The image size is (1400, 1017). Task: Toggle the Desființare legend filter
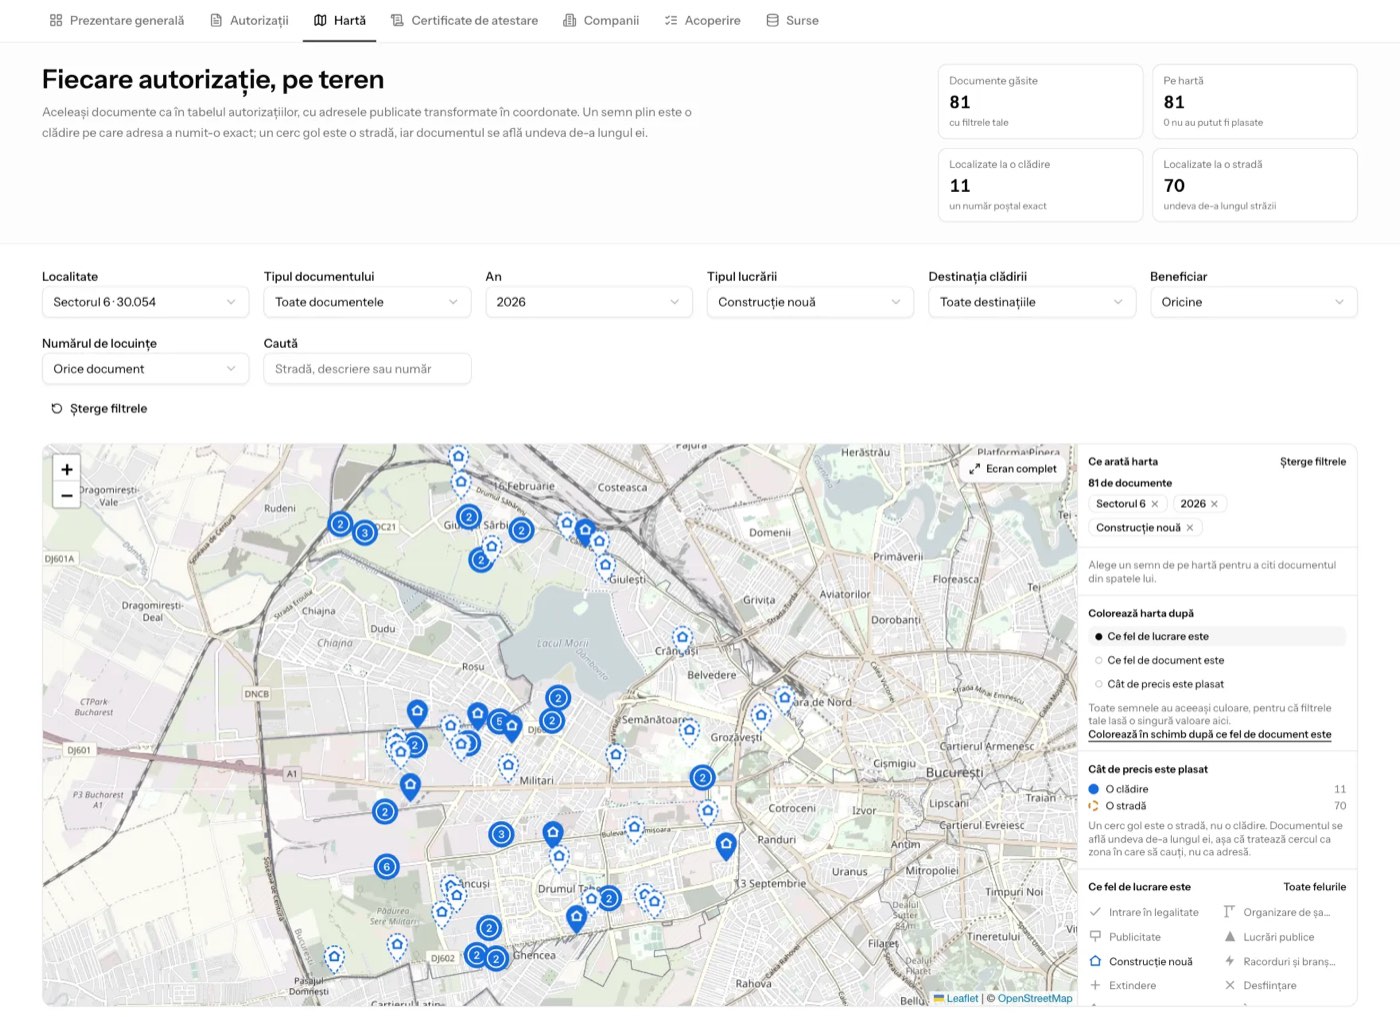tap(1260, 985)
